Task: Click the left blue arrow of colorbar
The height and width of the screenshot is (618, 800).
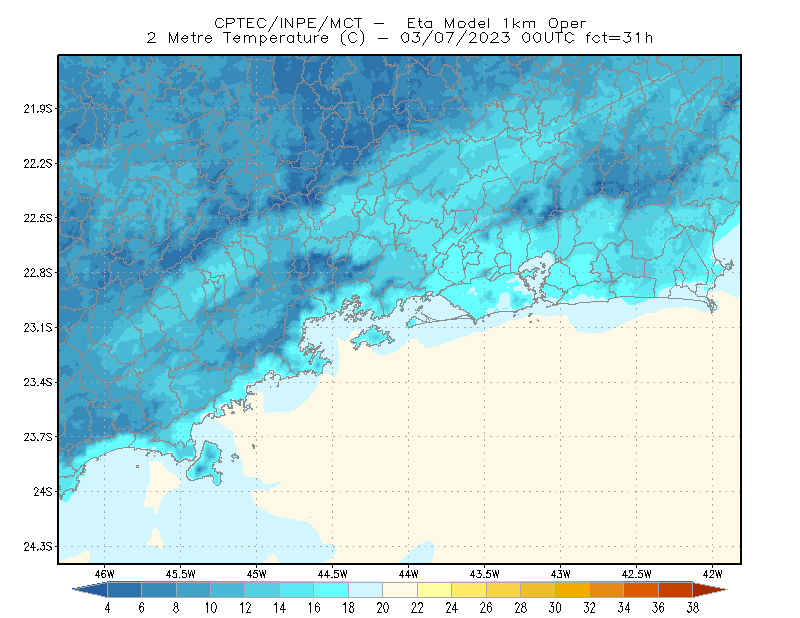Action: (90, 590)
